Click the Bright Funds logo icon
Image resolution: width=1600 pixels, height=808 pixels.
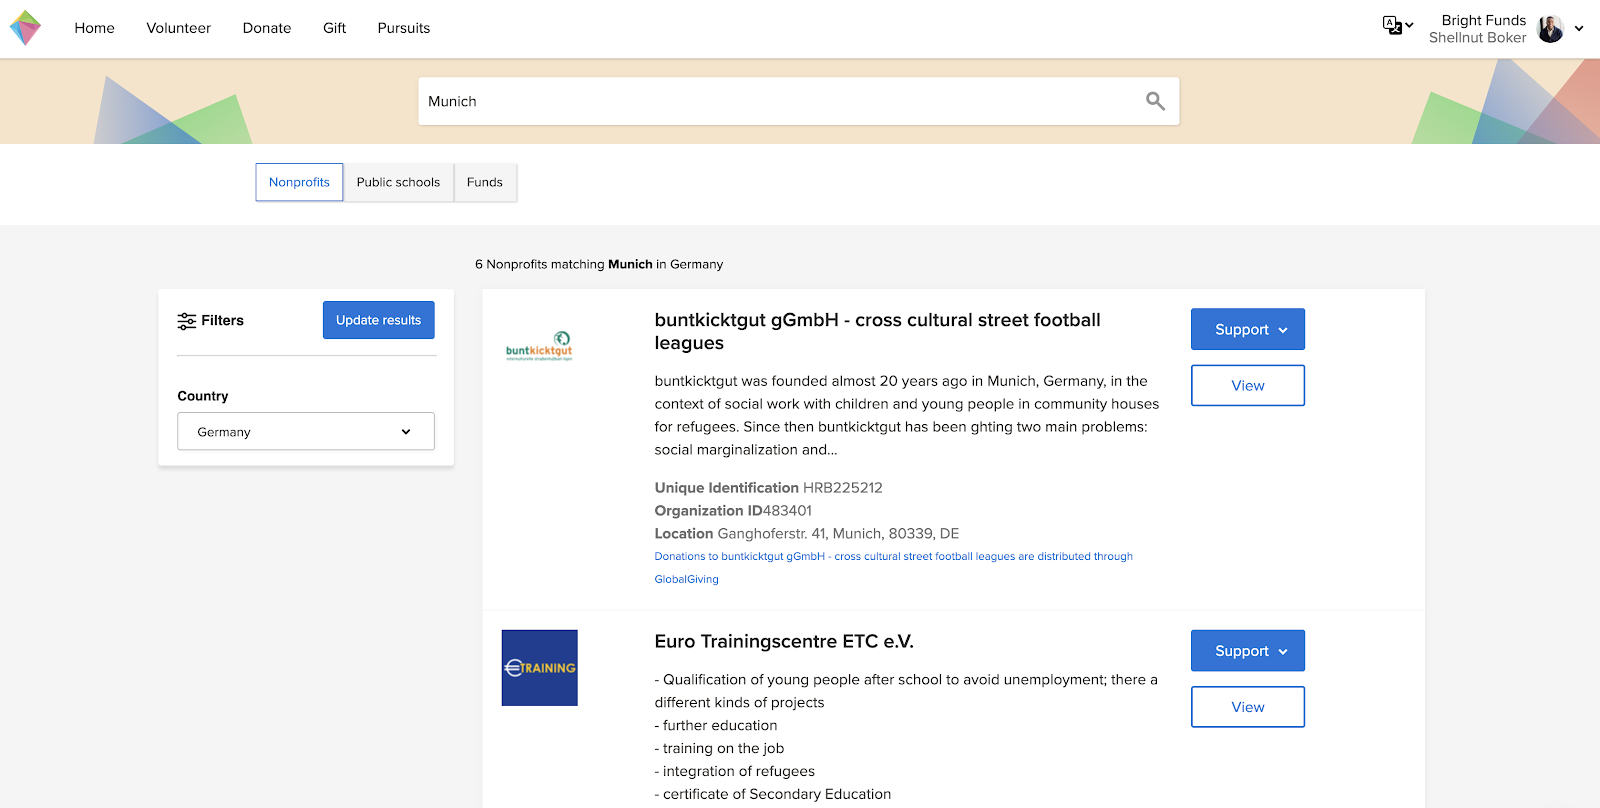point(25,28)
